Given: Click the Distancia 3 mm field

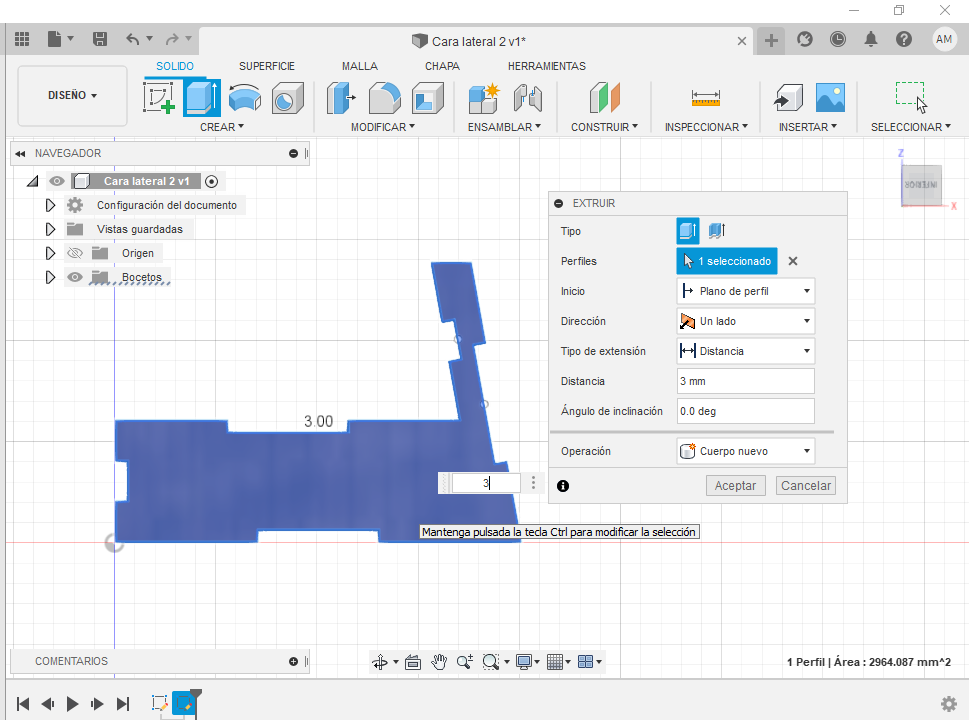Looking at the screenshot, I should pos(746,381).
